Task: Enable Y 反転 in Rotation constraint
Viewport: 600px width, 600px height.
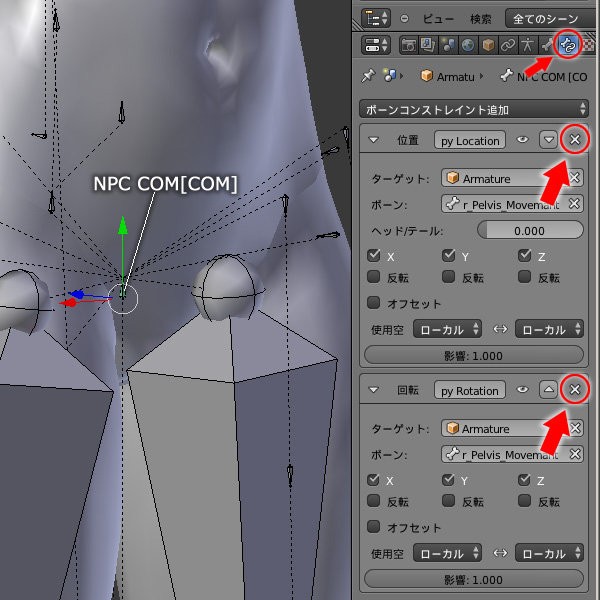Action: [x=448, y=501]
